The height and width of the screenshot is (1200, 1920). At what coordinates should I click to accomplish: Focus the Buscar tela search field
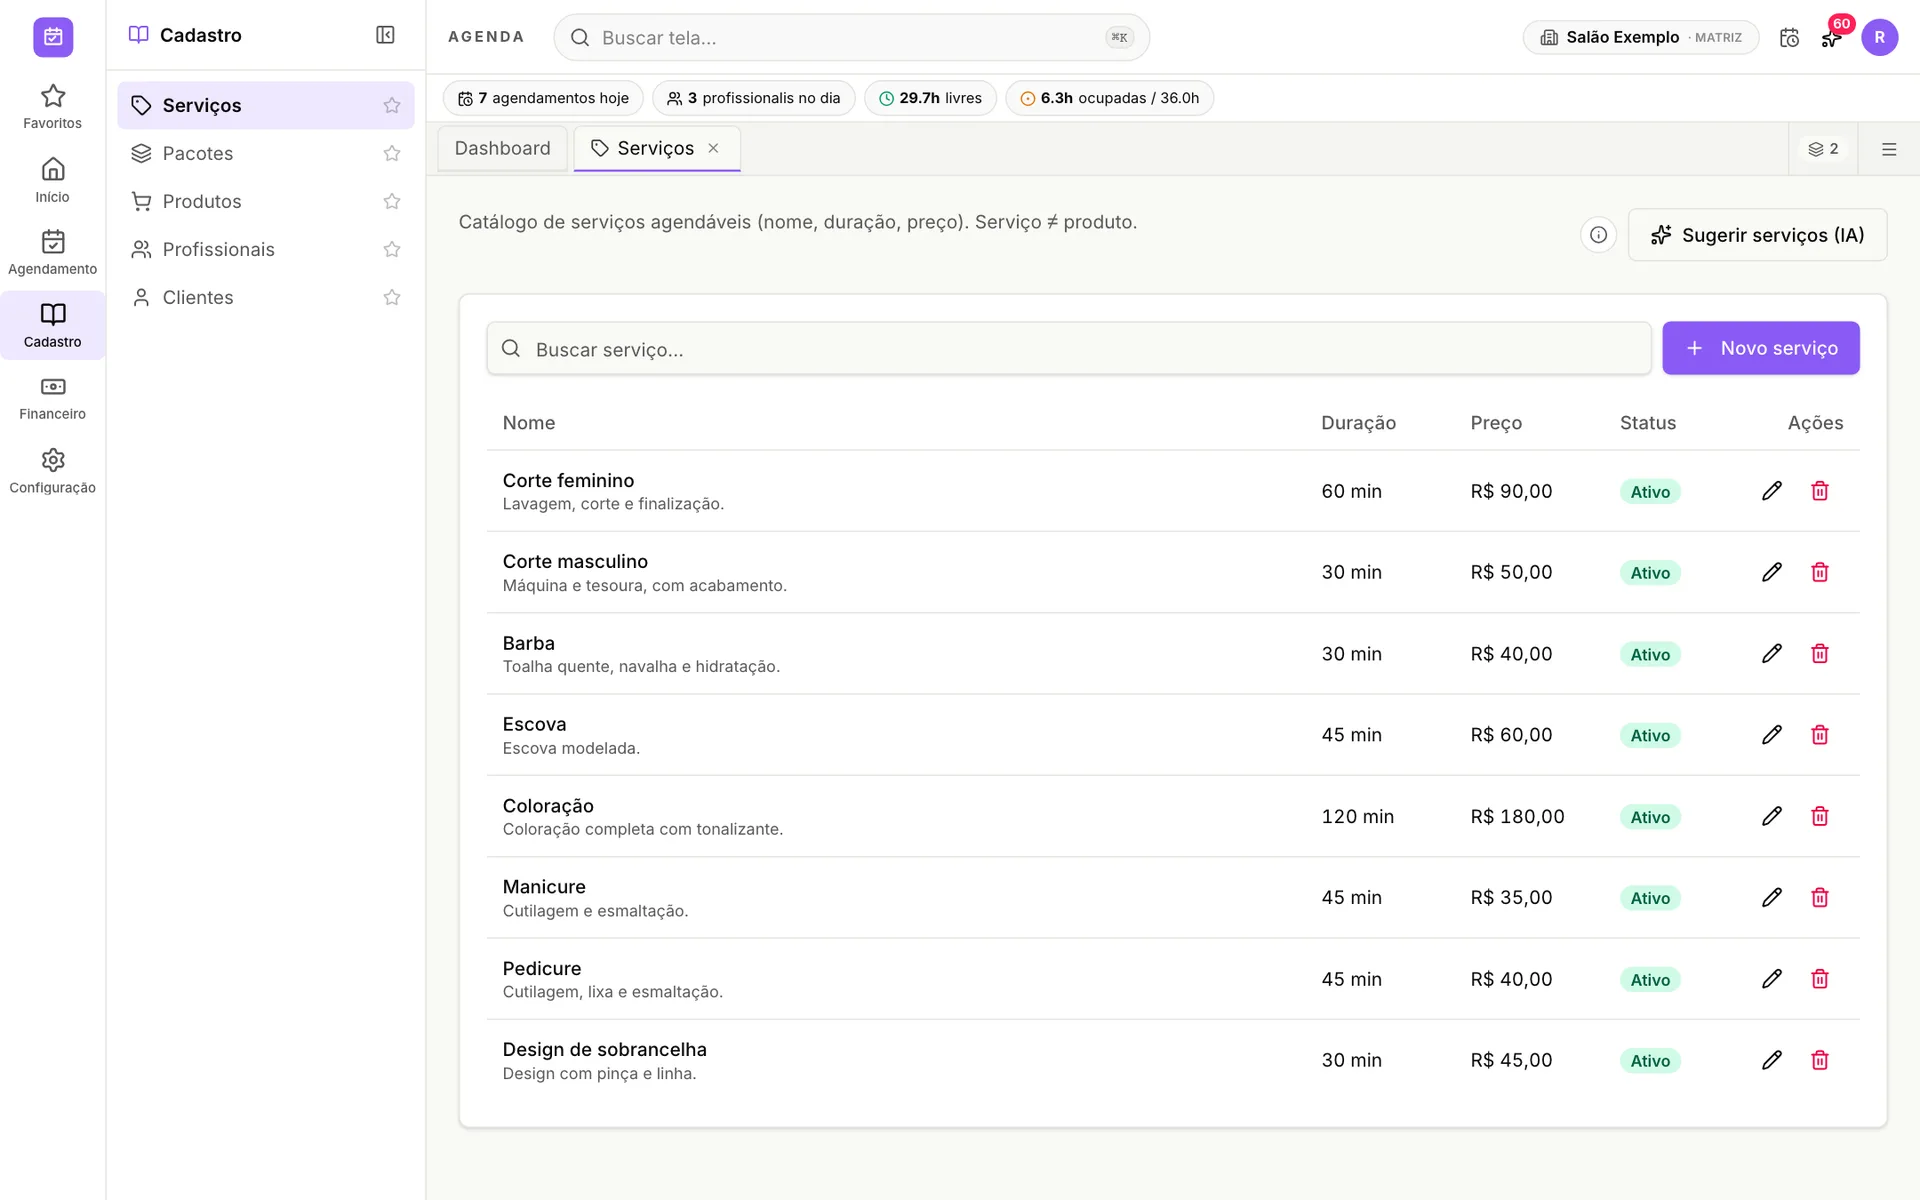(851, 37)
